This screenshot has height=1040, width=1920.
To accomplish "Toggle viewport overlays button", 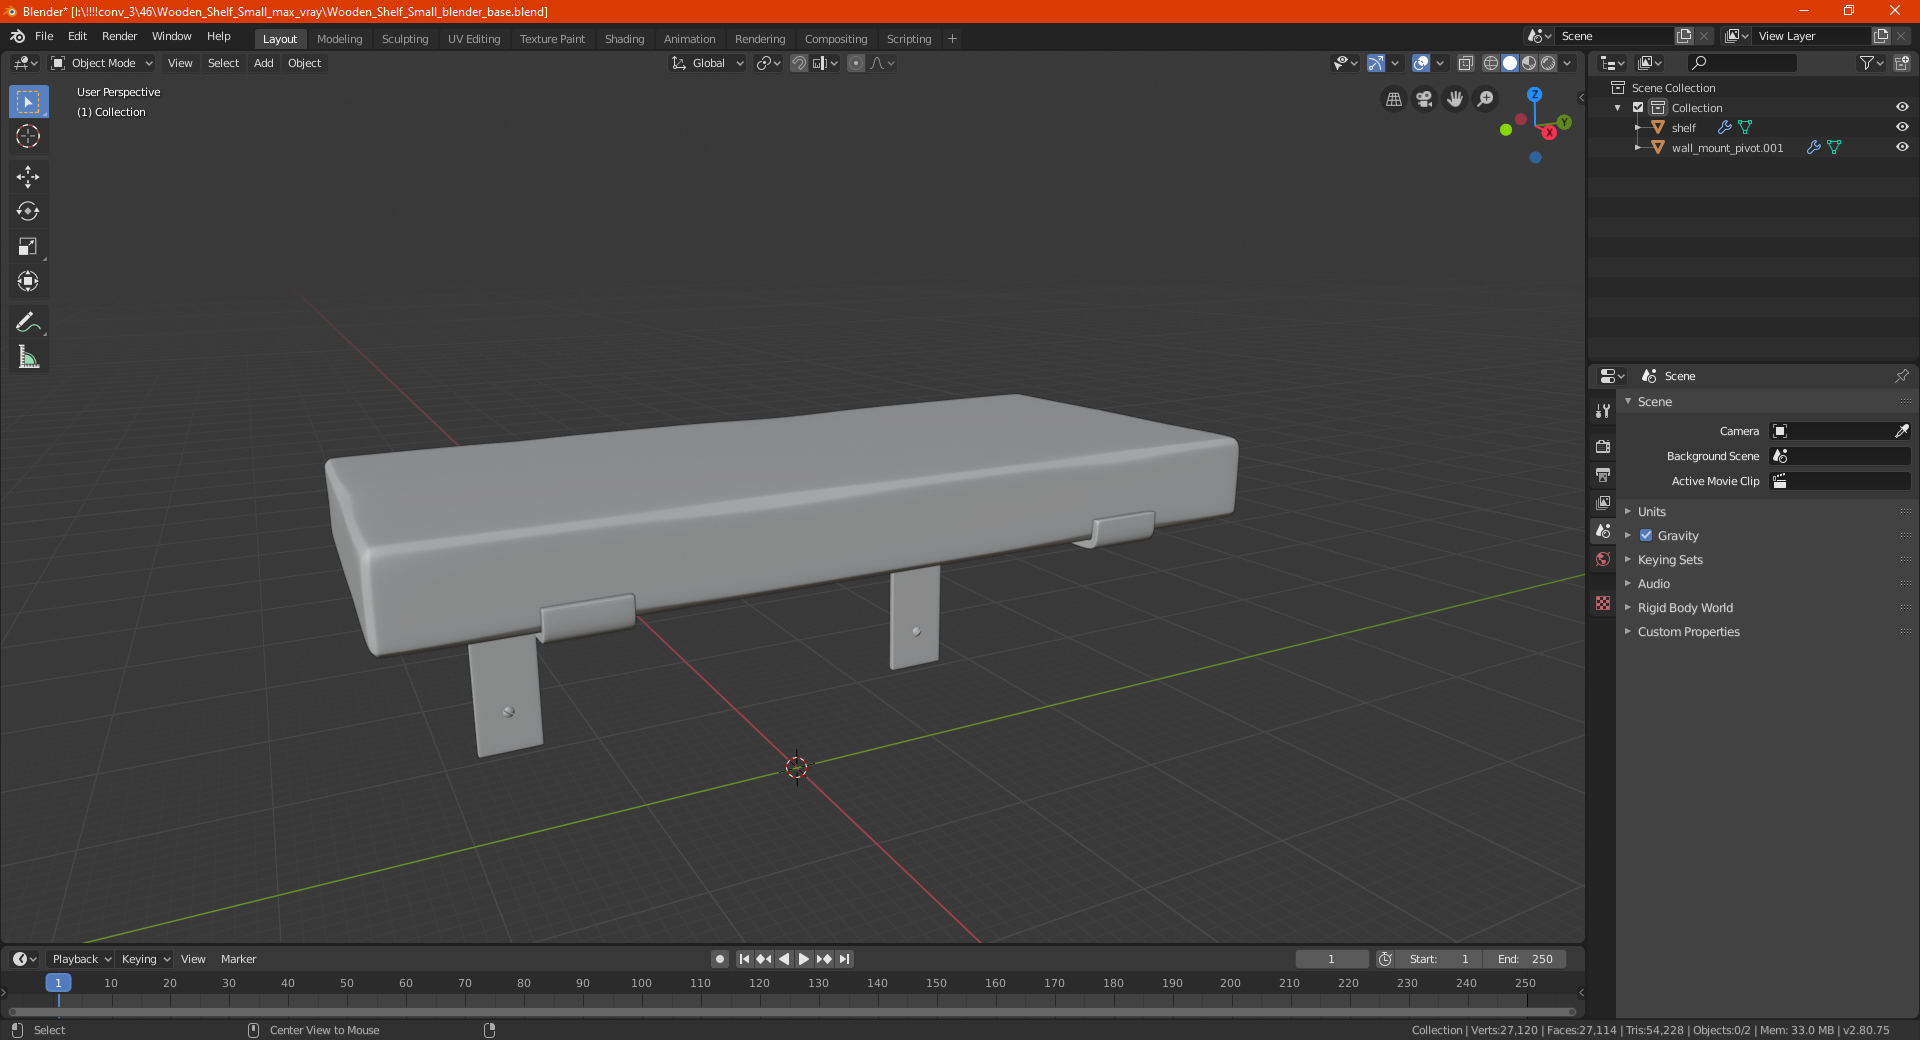I will 1421,63.
